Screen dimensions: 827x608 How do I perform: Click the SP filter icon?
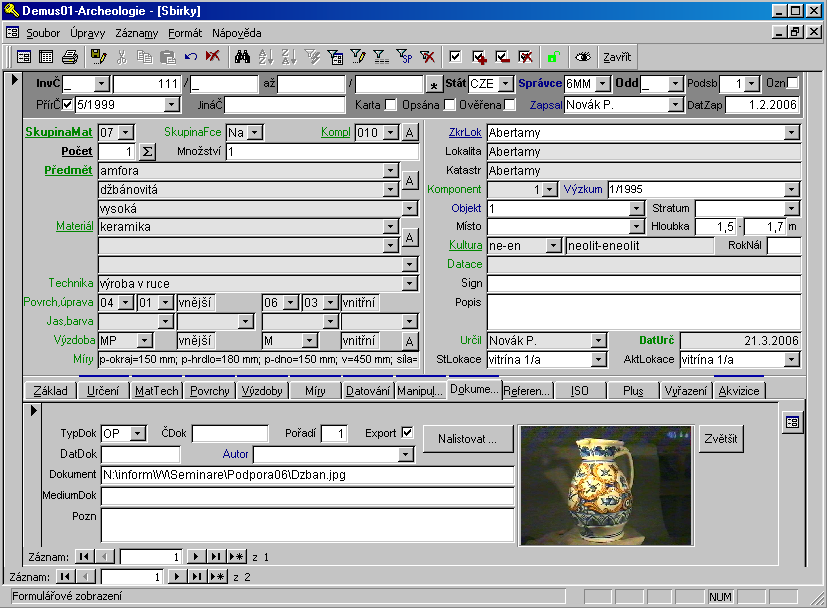coord(405,57)
